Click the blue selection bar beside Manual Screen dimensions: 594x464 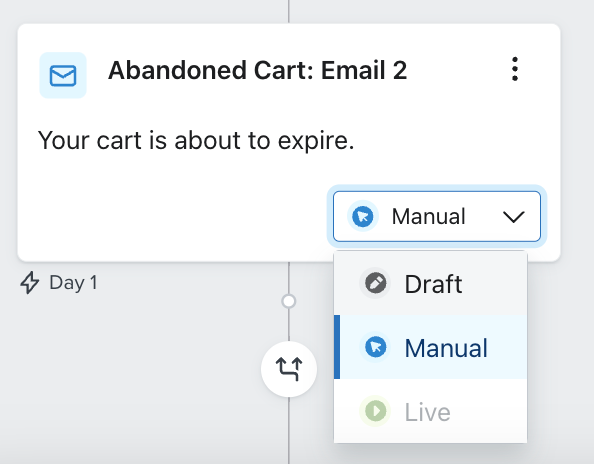coord(337,347)
